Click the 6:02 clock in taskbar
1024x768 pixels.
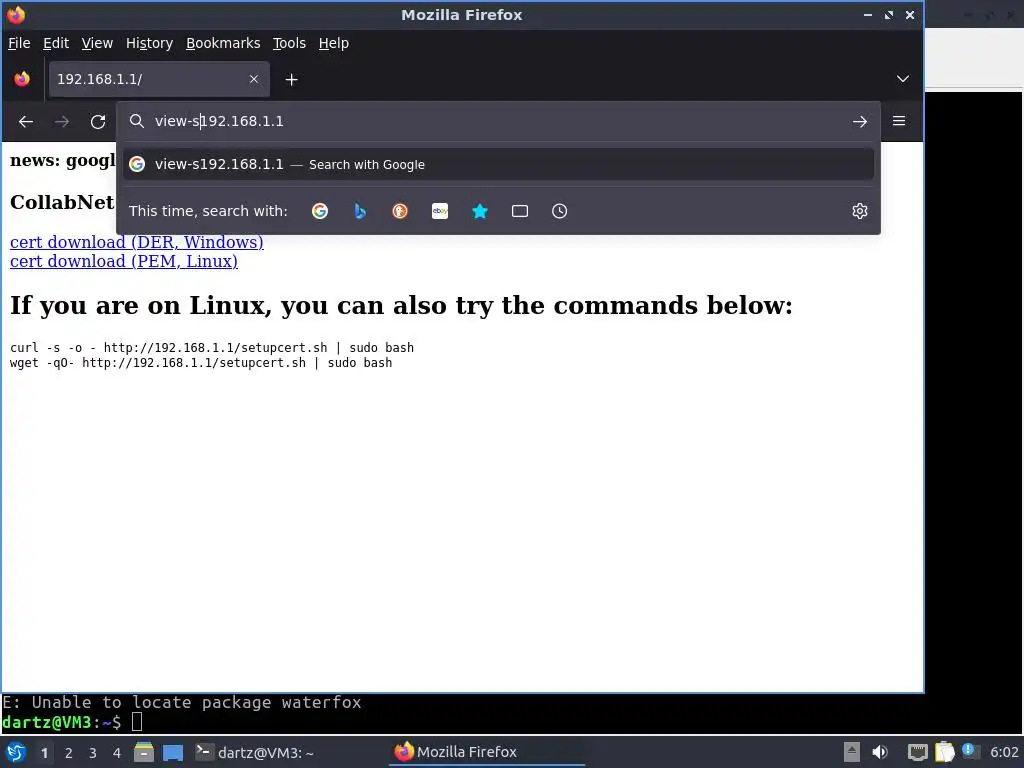point(1004,752)
